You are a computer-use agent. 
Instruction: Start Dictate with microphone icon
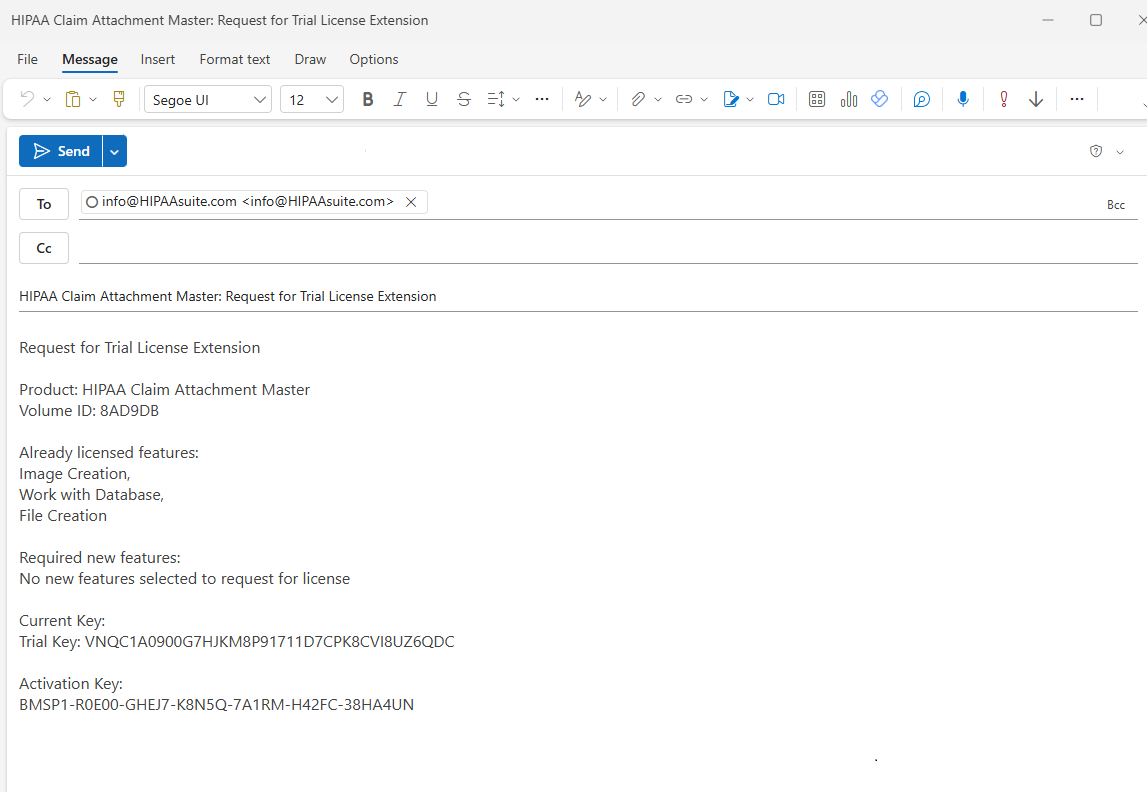963,99
